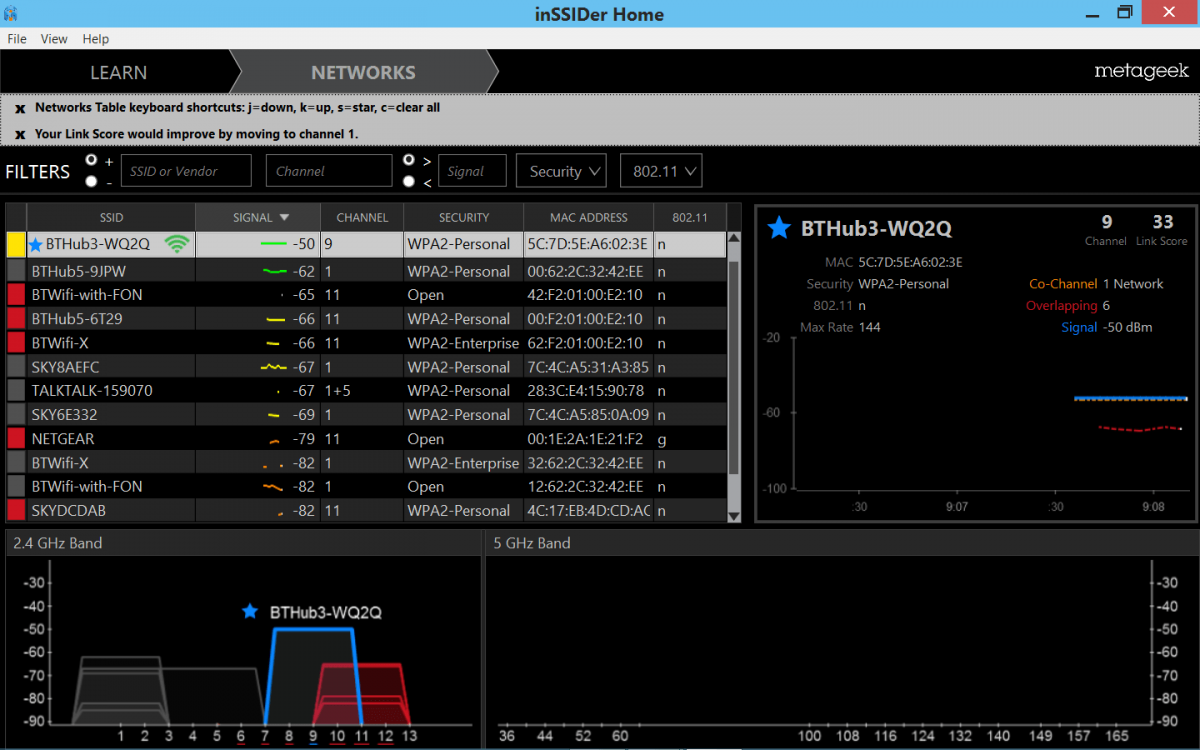Click the Link Score value 33
1200x750 pixels.
tap(1163, 222)
